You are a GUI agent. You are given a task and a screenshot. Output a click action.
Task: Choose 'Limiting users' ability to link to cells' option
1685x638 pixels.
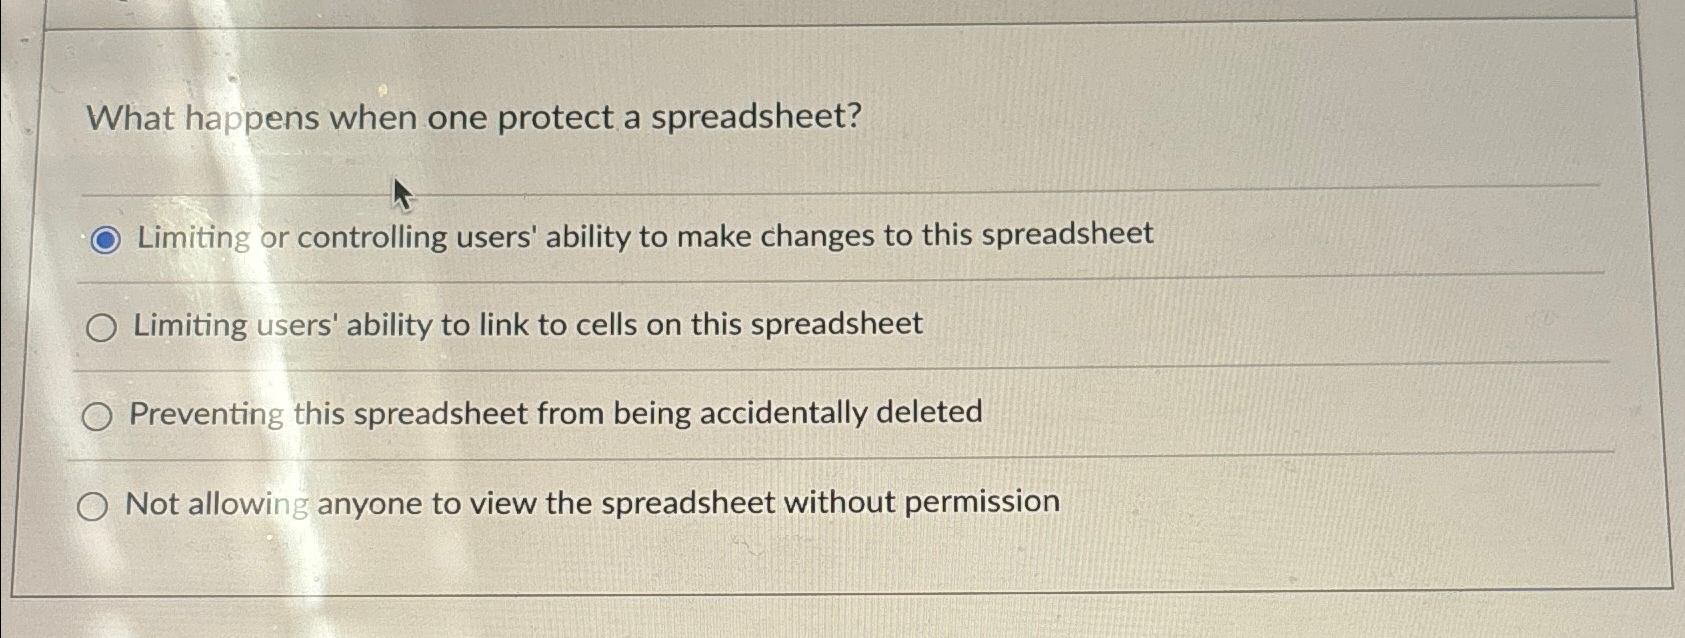[x=101, y=327]
